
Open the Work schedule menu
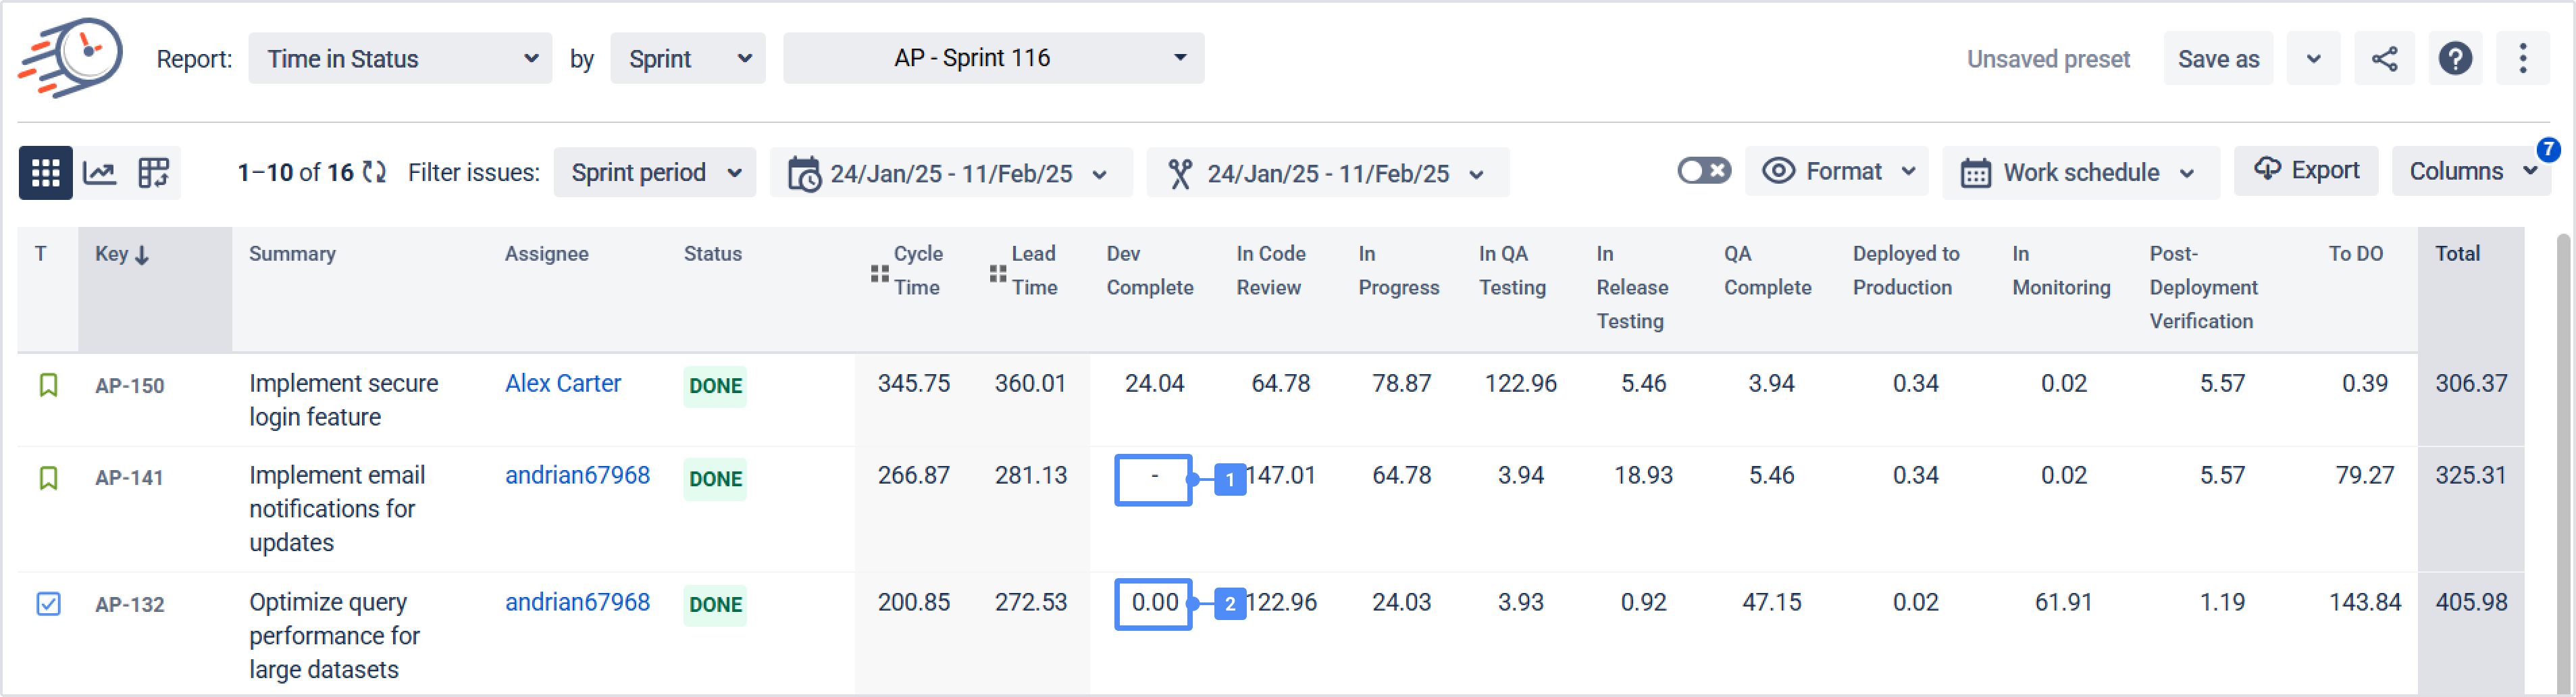(2080, 173)
